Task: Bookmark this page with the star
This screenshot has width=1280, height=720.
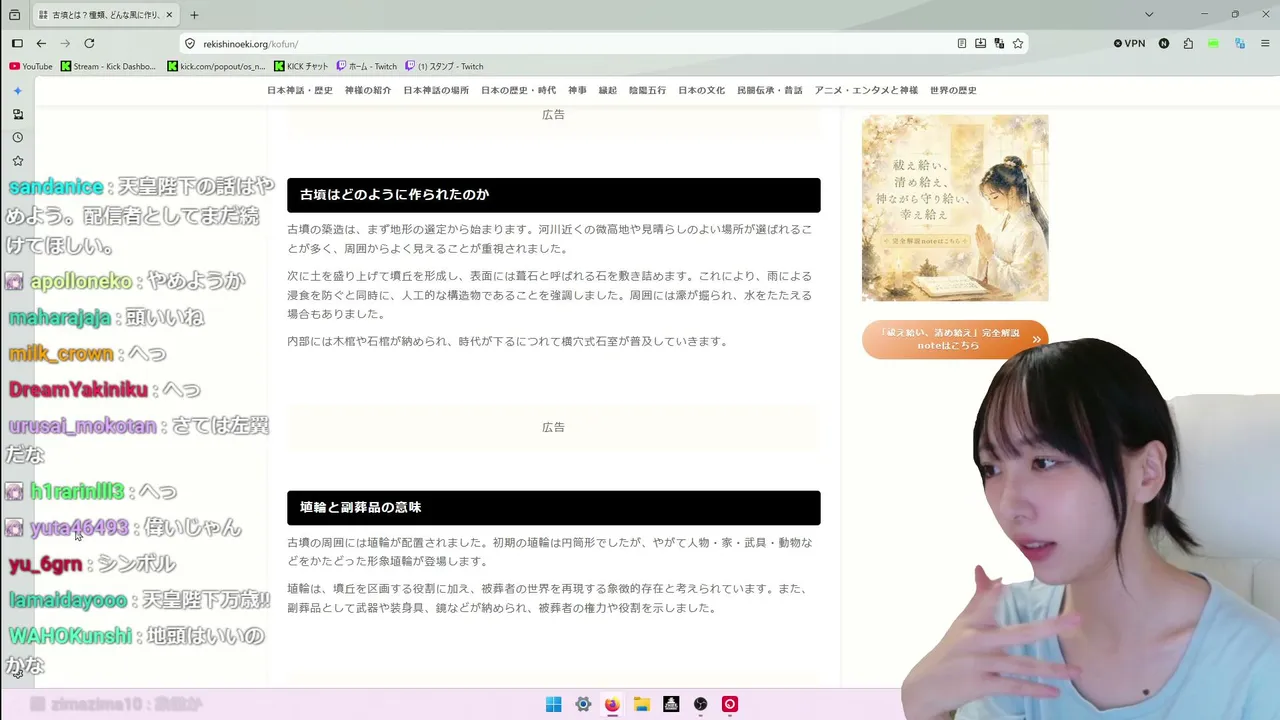Action: coord(1018,44)
